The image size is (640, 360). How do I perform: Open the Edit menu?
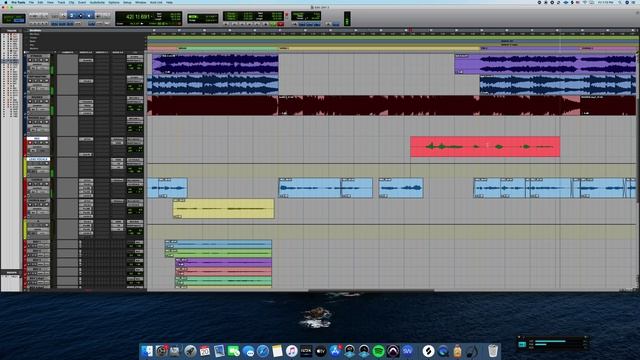click(x=40, y=2)
